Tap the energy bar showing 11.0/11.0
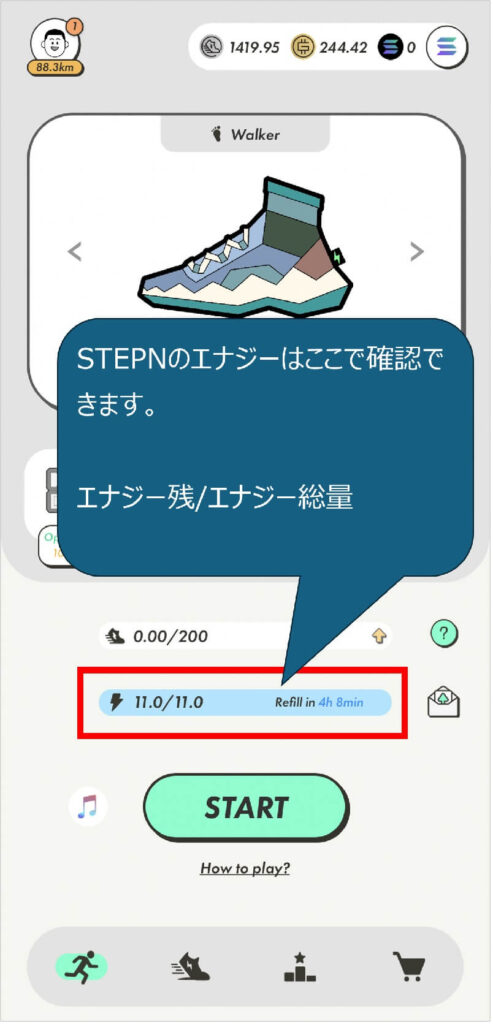 tap(245, 703)
